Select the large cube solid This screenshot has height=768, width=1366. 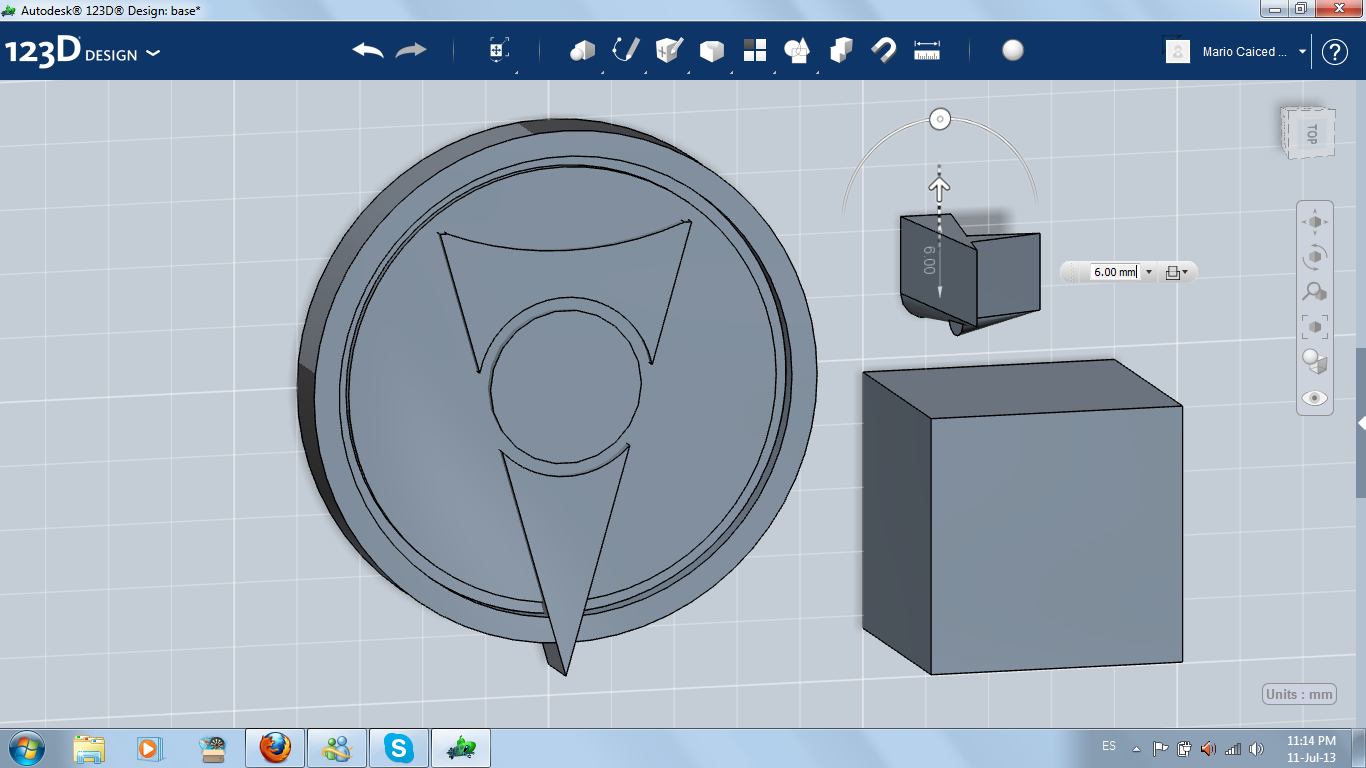tap(1023, 516)
